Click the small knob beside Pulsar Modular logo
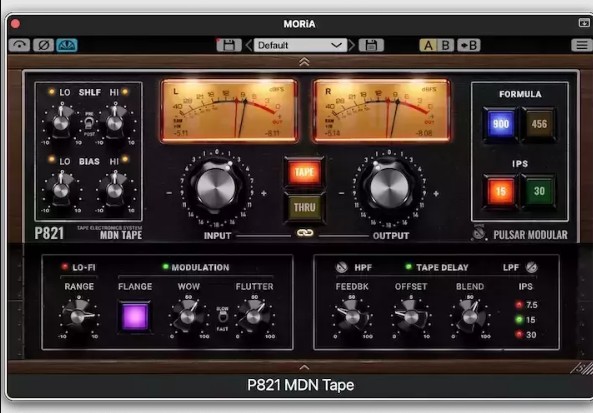 pyautogui.click(x=479, y=233)
